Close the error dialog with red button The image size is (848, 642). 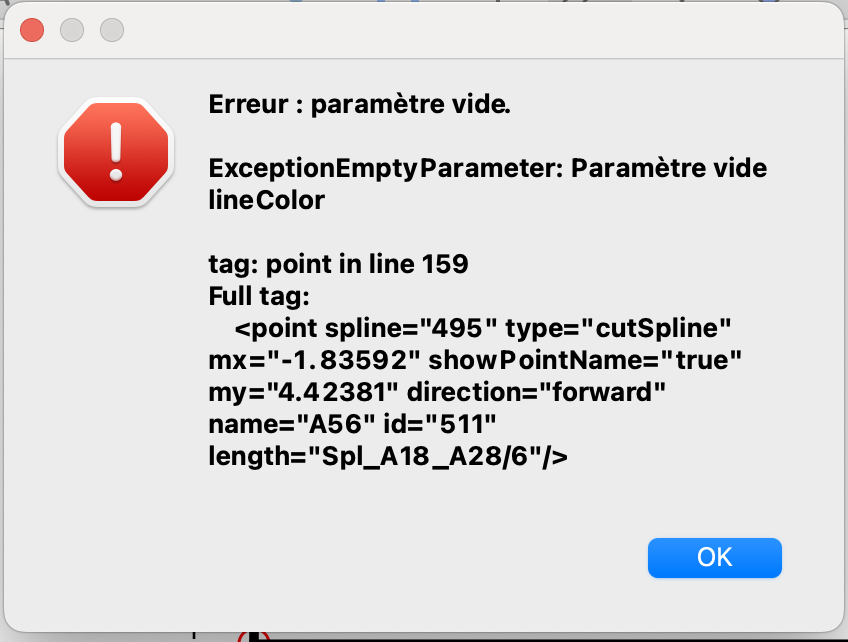point(32,30)
